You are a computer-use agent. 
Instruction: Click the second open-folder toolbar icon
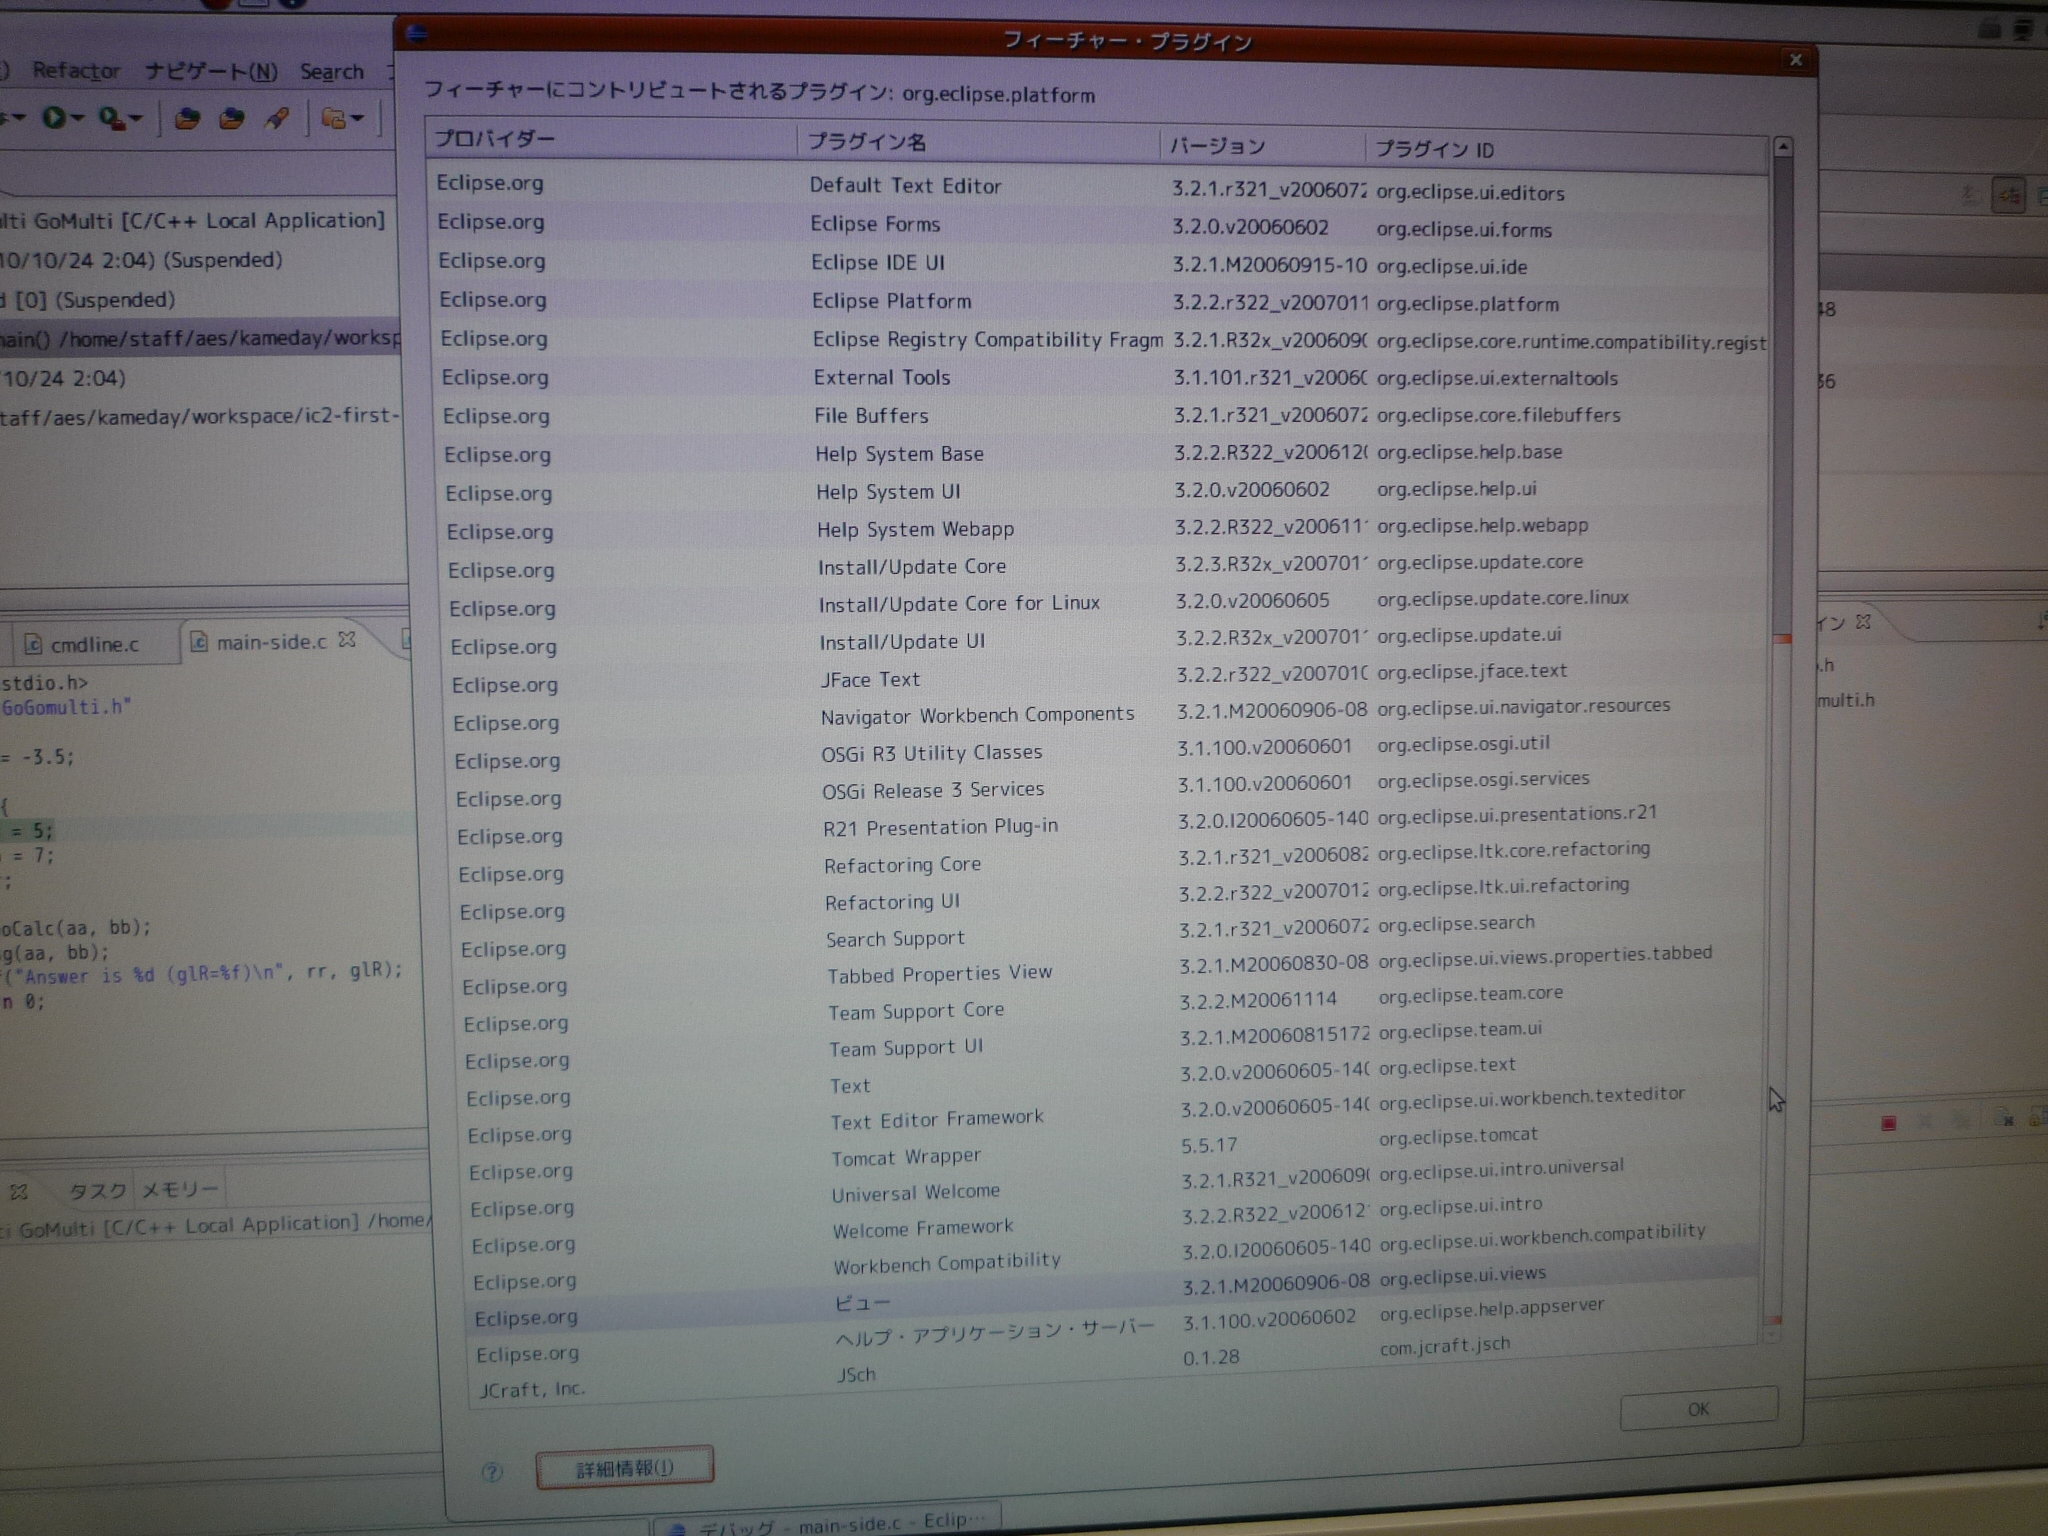232,119
